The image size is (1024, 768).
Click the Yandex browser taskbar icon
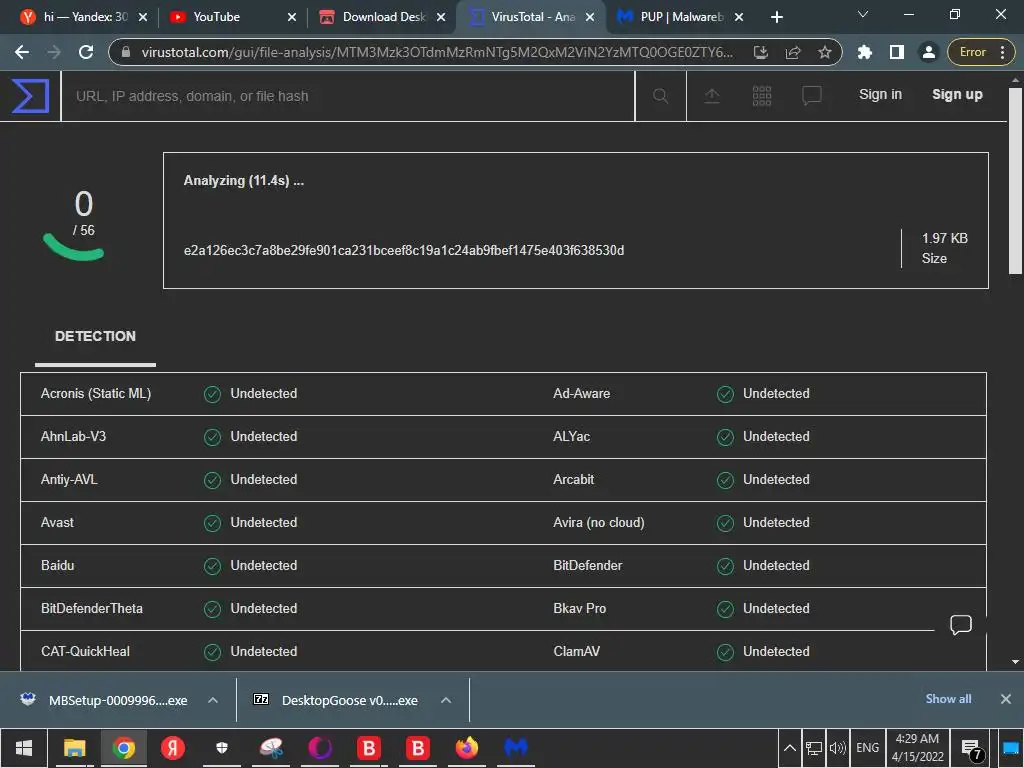[x=173, y=748]
